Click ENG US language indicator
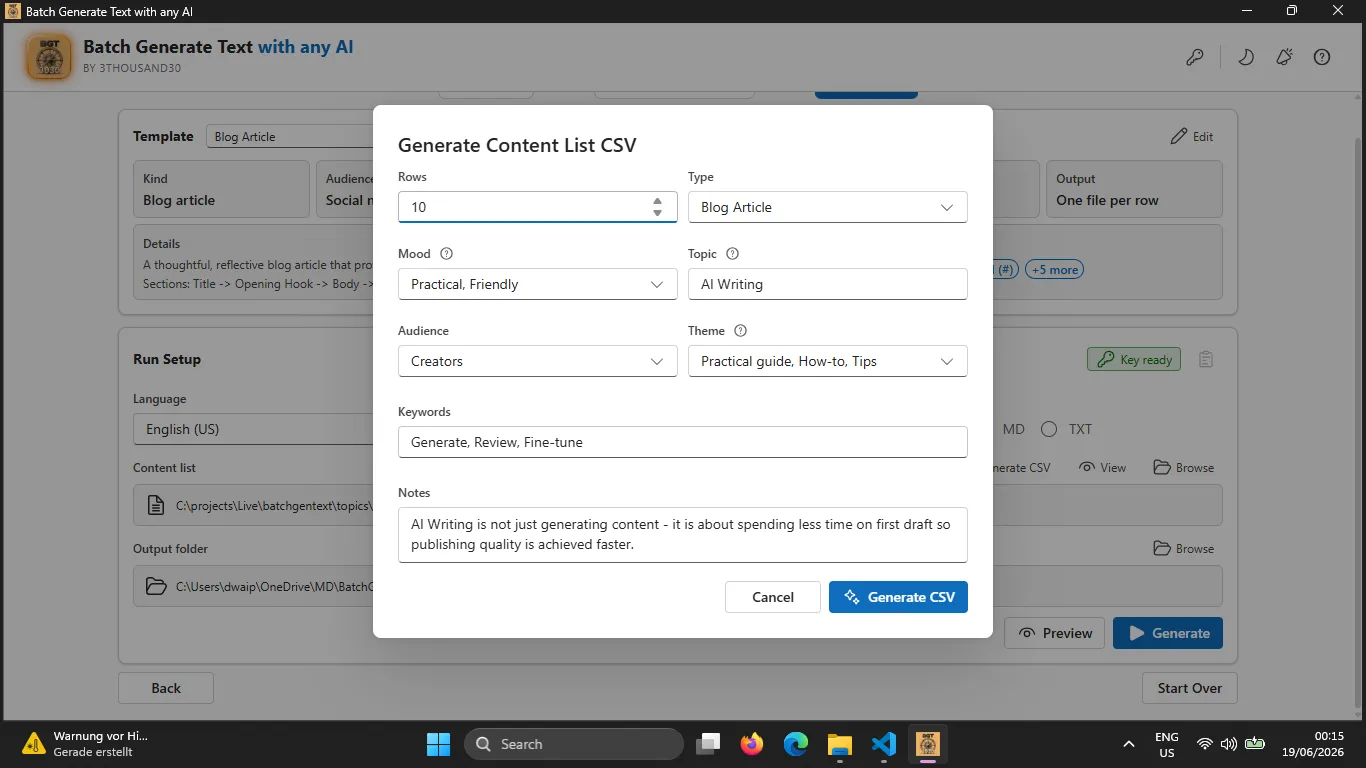Screen dimensions: 1366x768 1167,744
